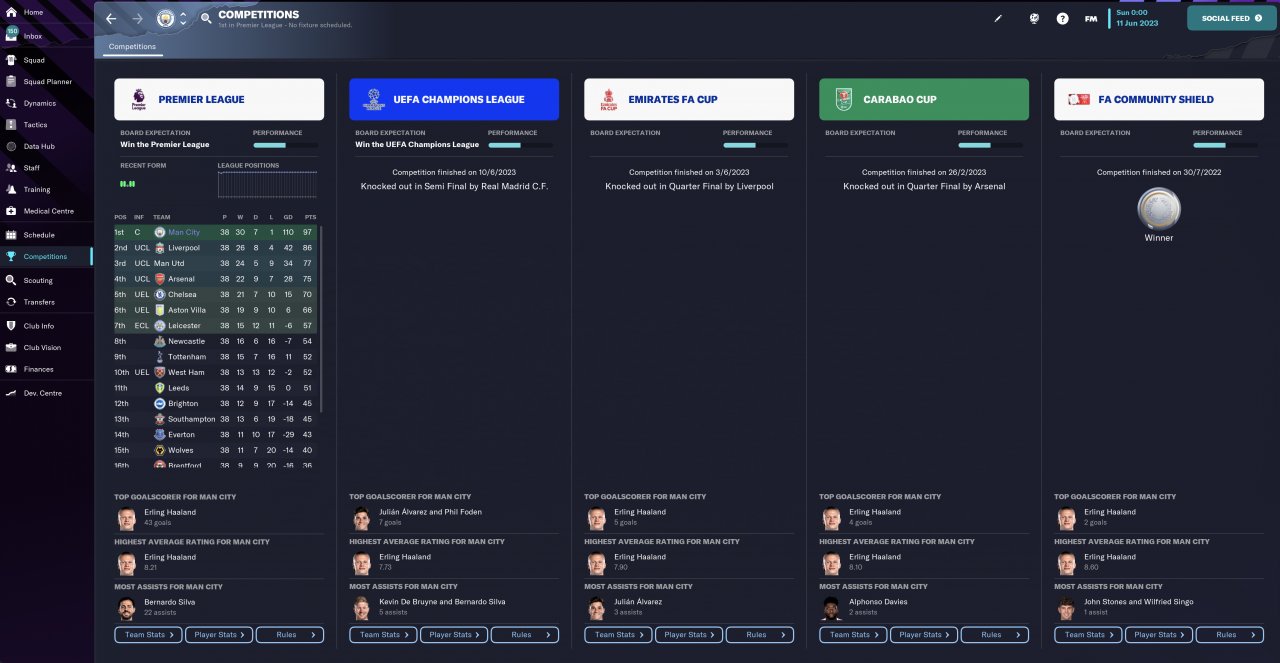Click the Emirates FA Cup header

689,99
